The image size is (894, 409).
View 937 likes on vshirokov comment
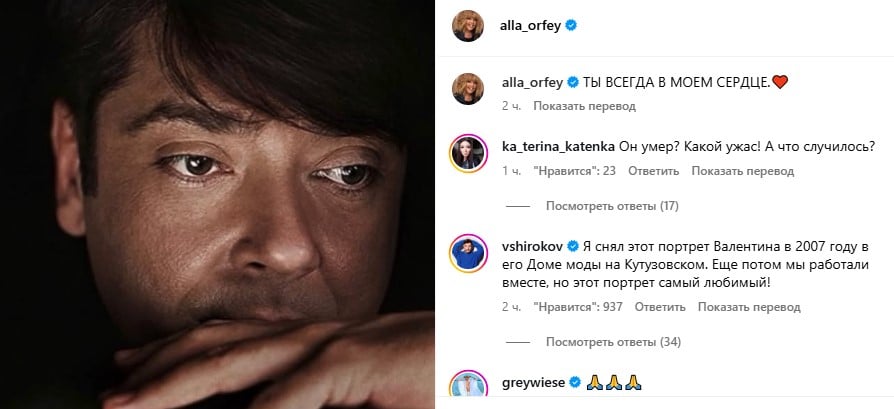point(578,307)
